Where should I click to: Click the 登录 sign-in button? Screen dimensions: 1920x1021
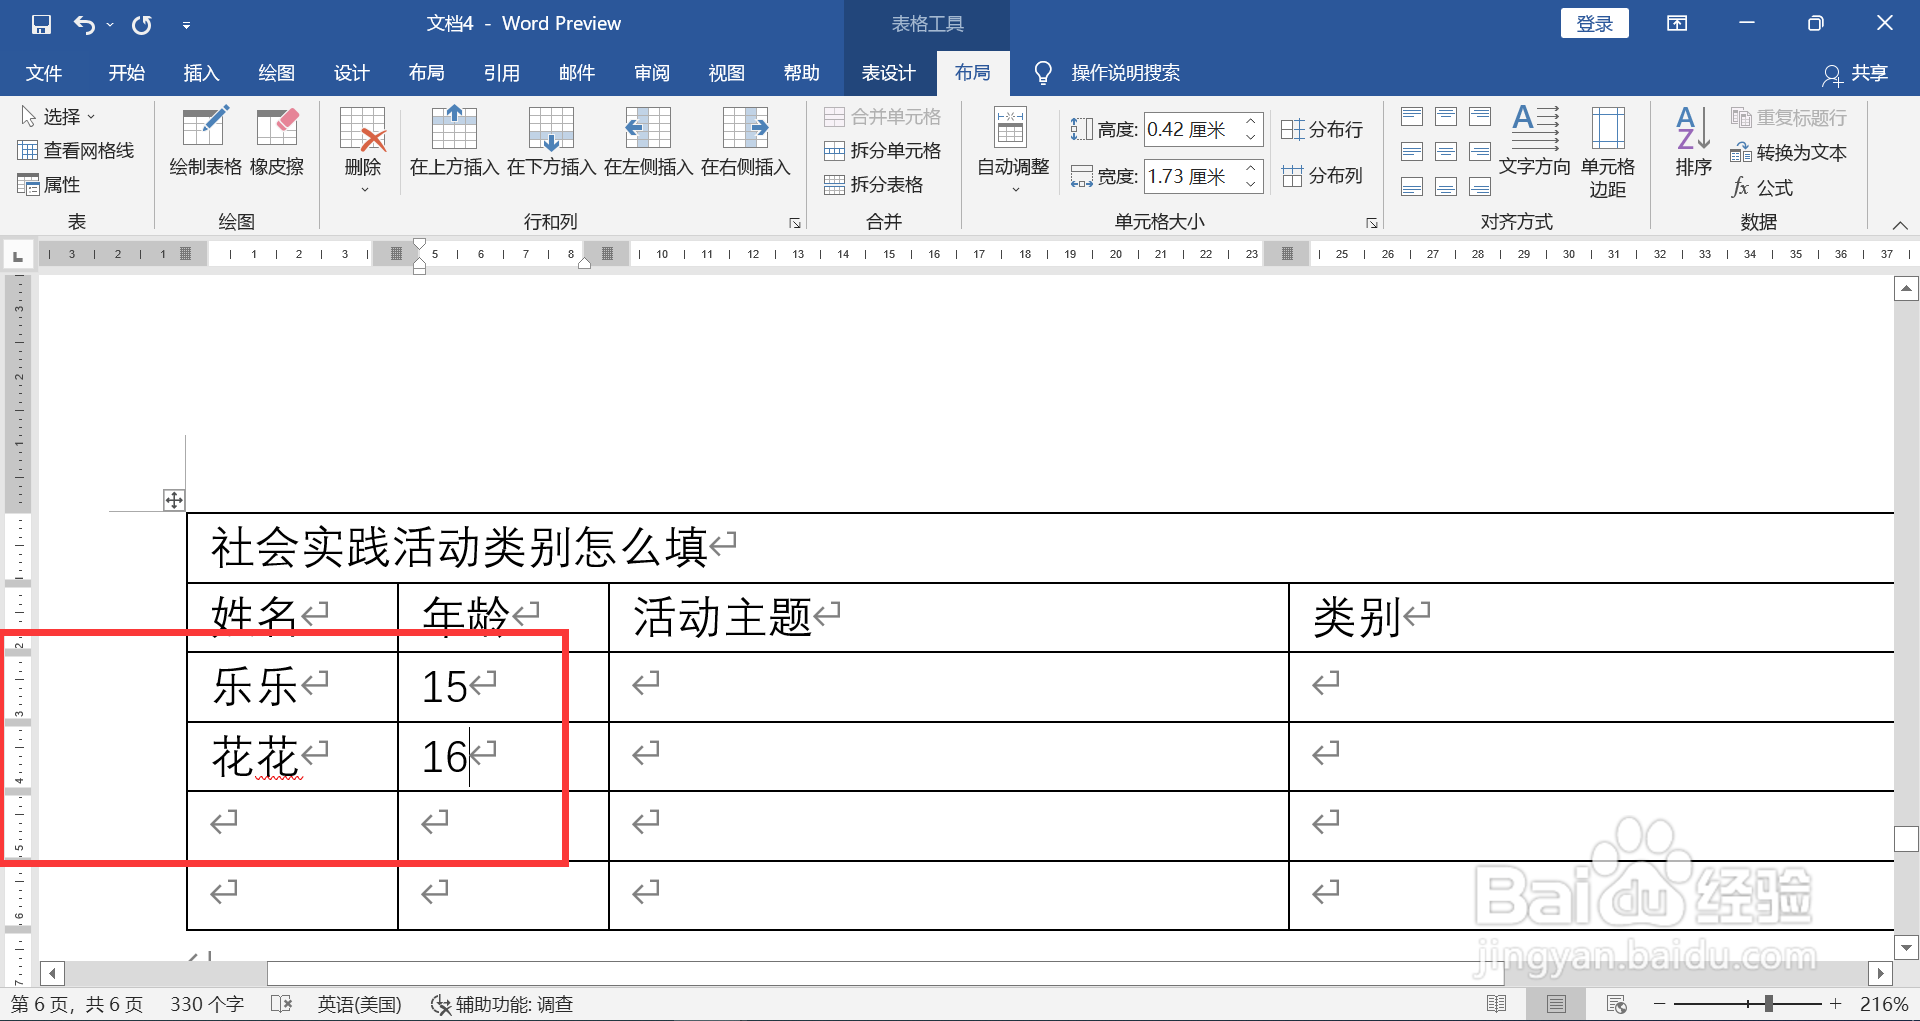click(1594, 22)
